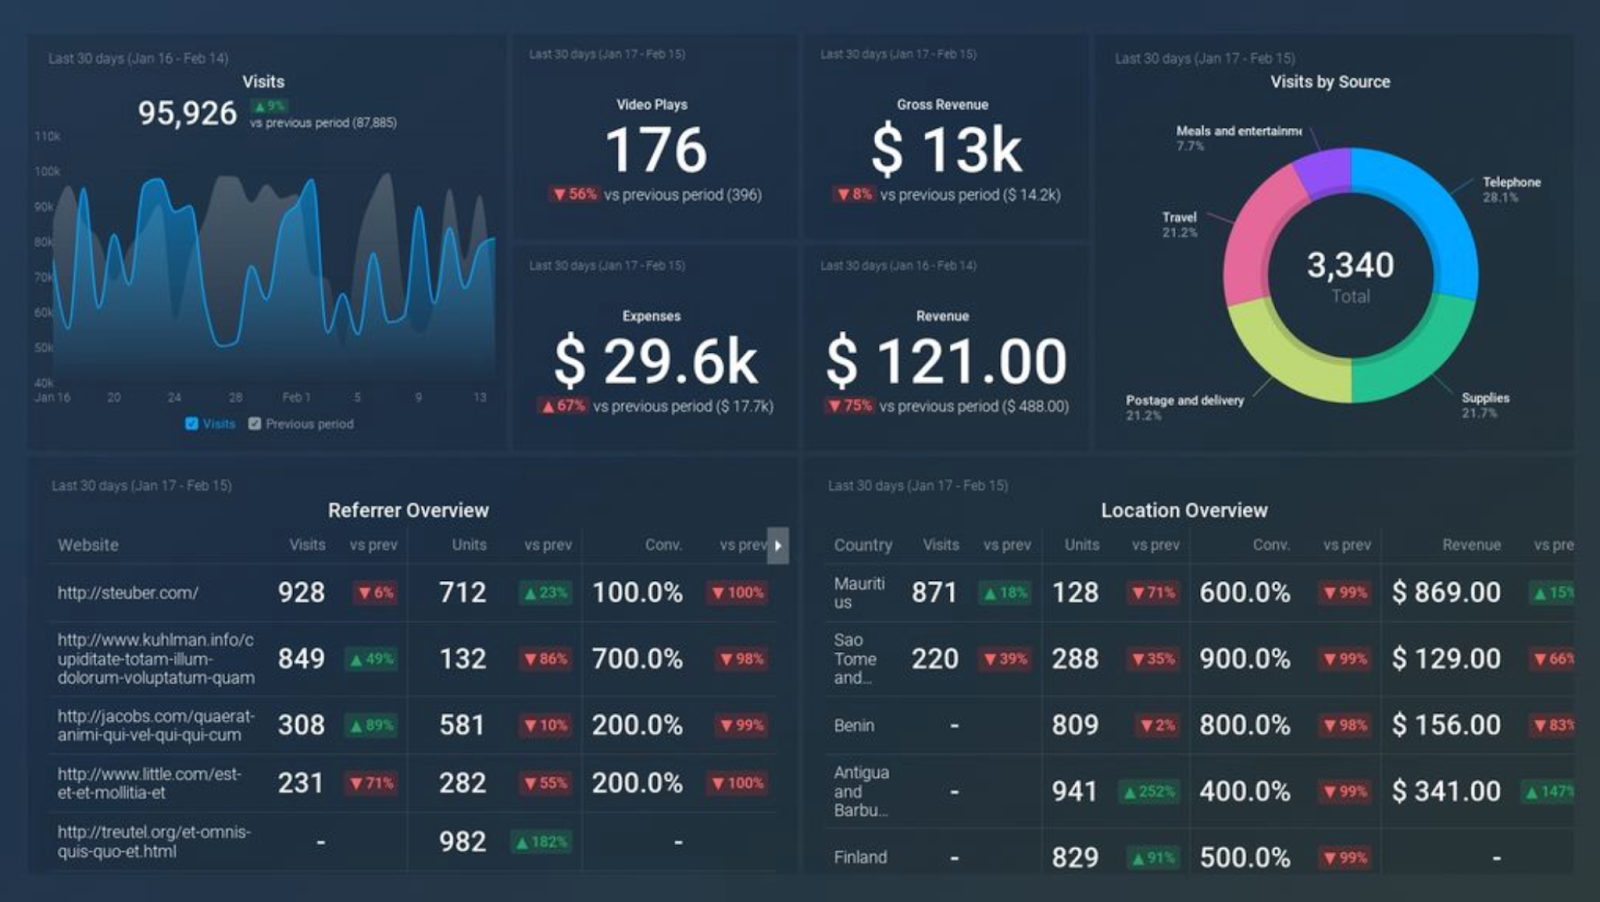Select the purple Meals and entertainment donut segment
Image resolution: width=1600 pixels, height=902 pixels.
pos(1323,169)
